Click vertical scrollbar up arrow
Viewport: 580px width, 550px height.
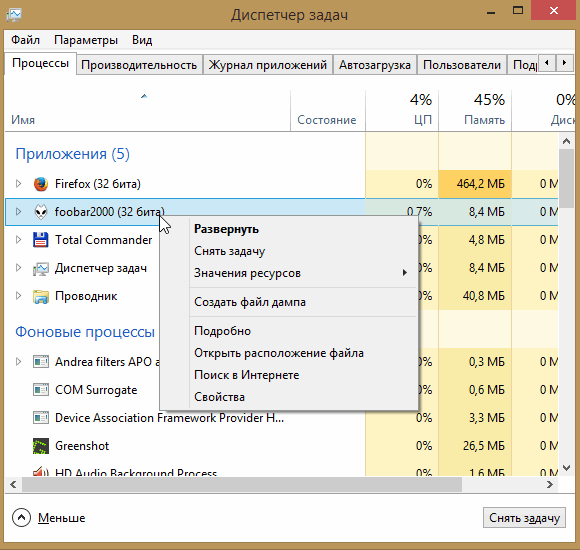(x=566, y=141)
